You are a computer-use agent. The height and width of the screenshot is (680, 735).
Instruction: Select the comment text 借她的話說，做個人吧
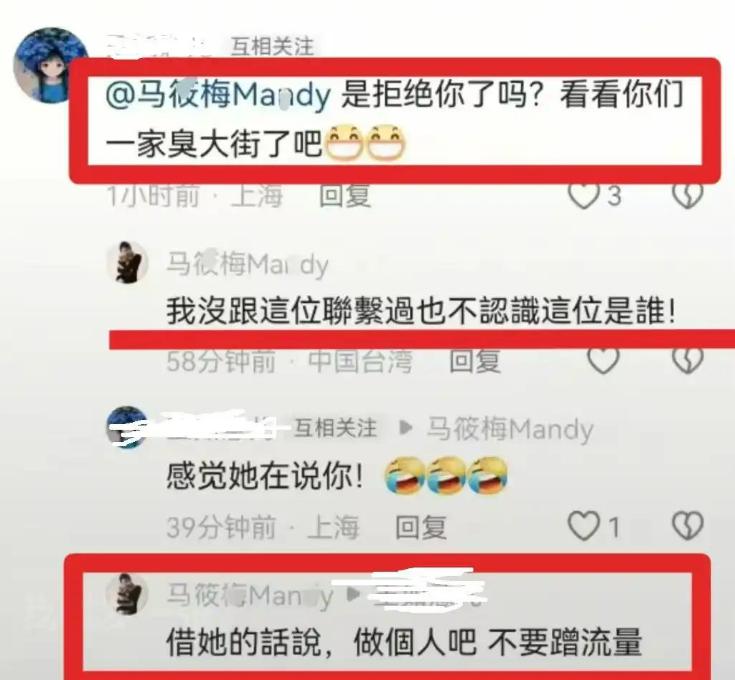pyautogui.click(x=322, y=643)
